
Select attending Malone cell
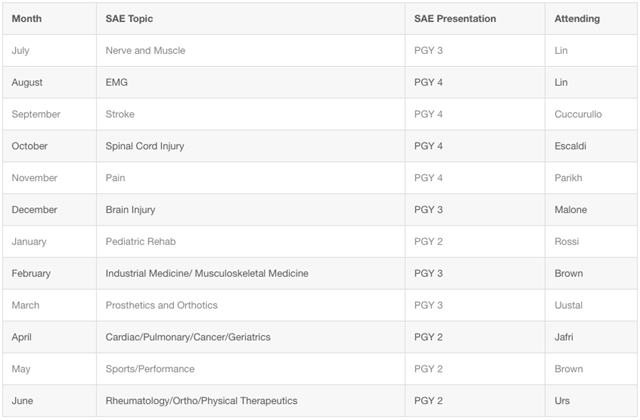click(x=573, y=210)
